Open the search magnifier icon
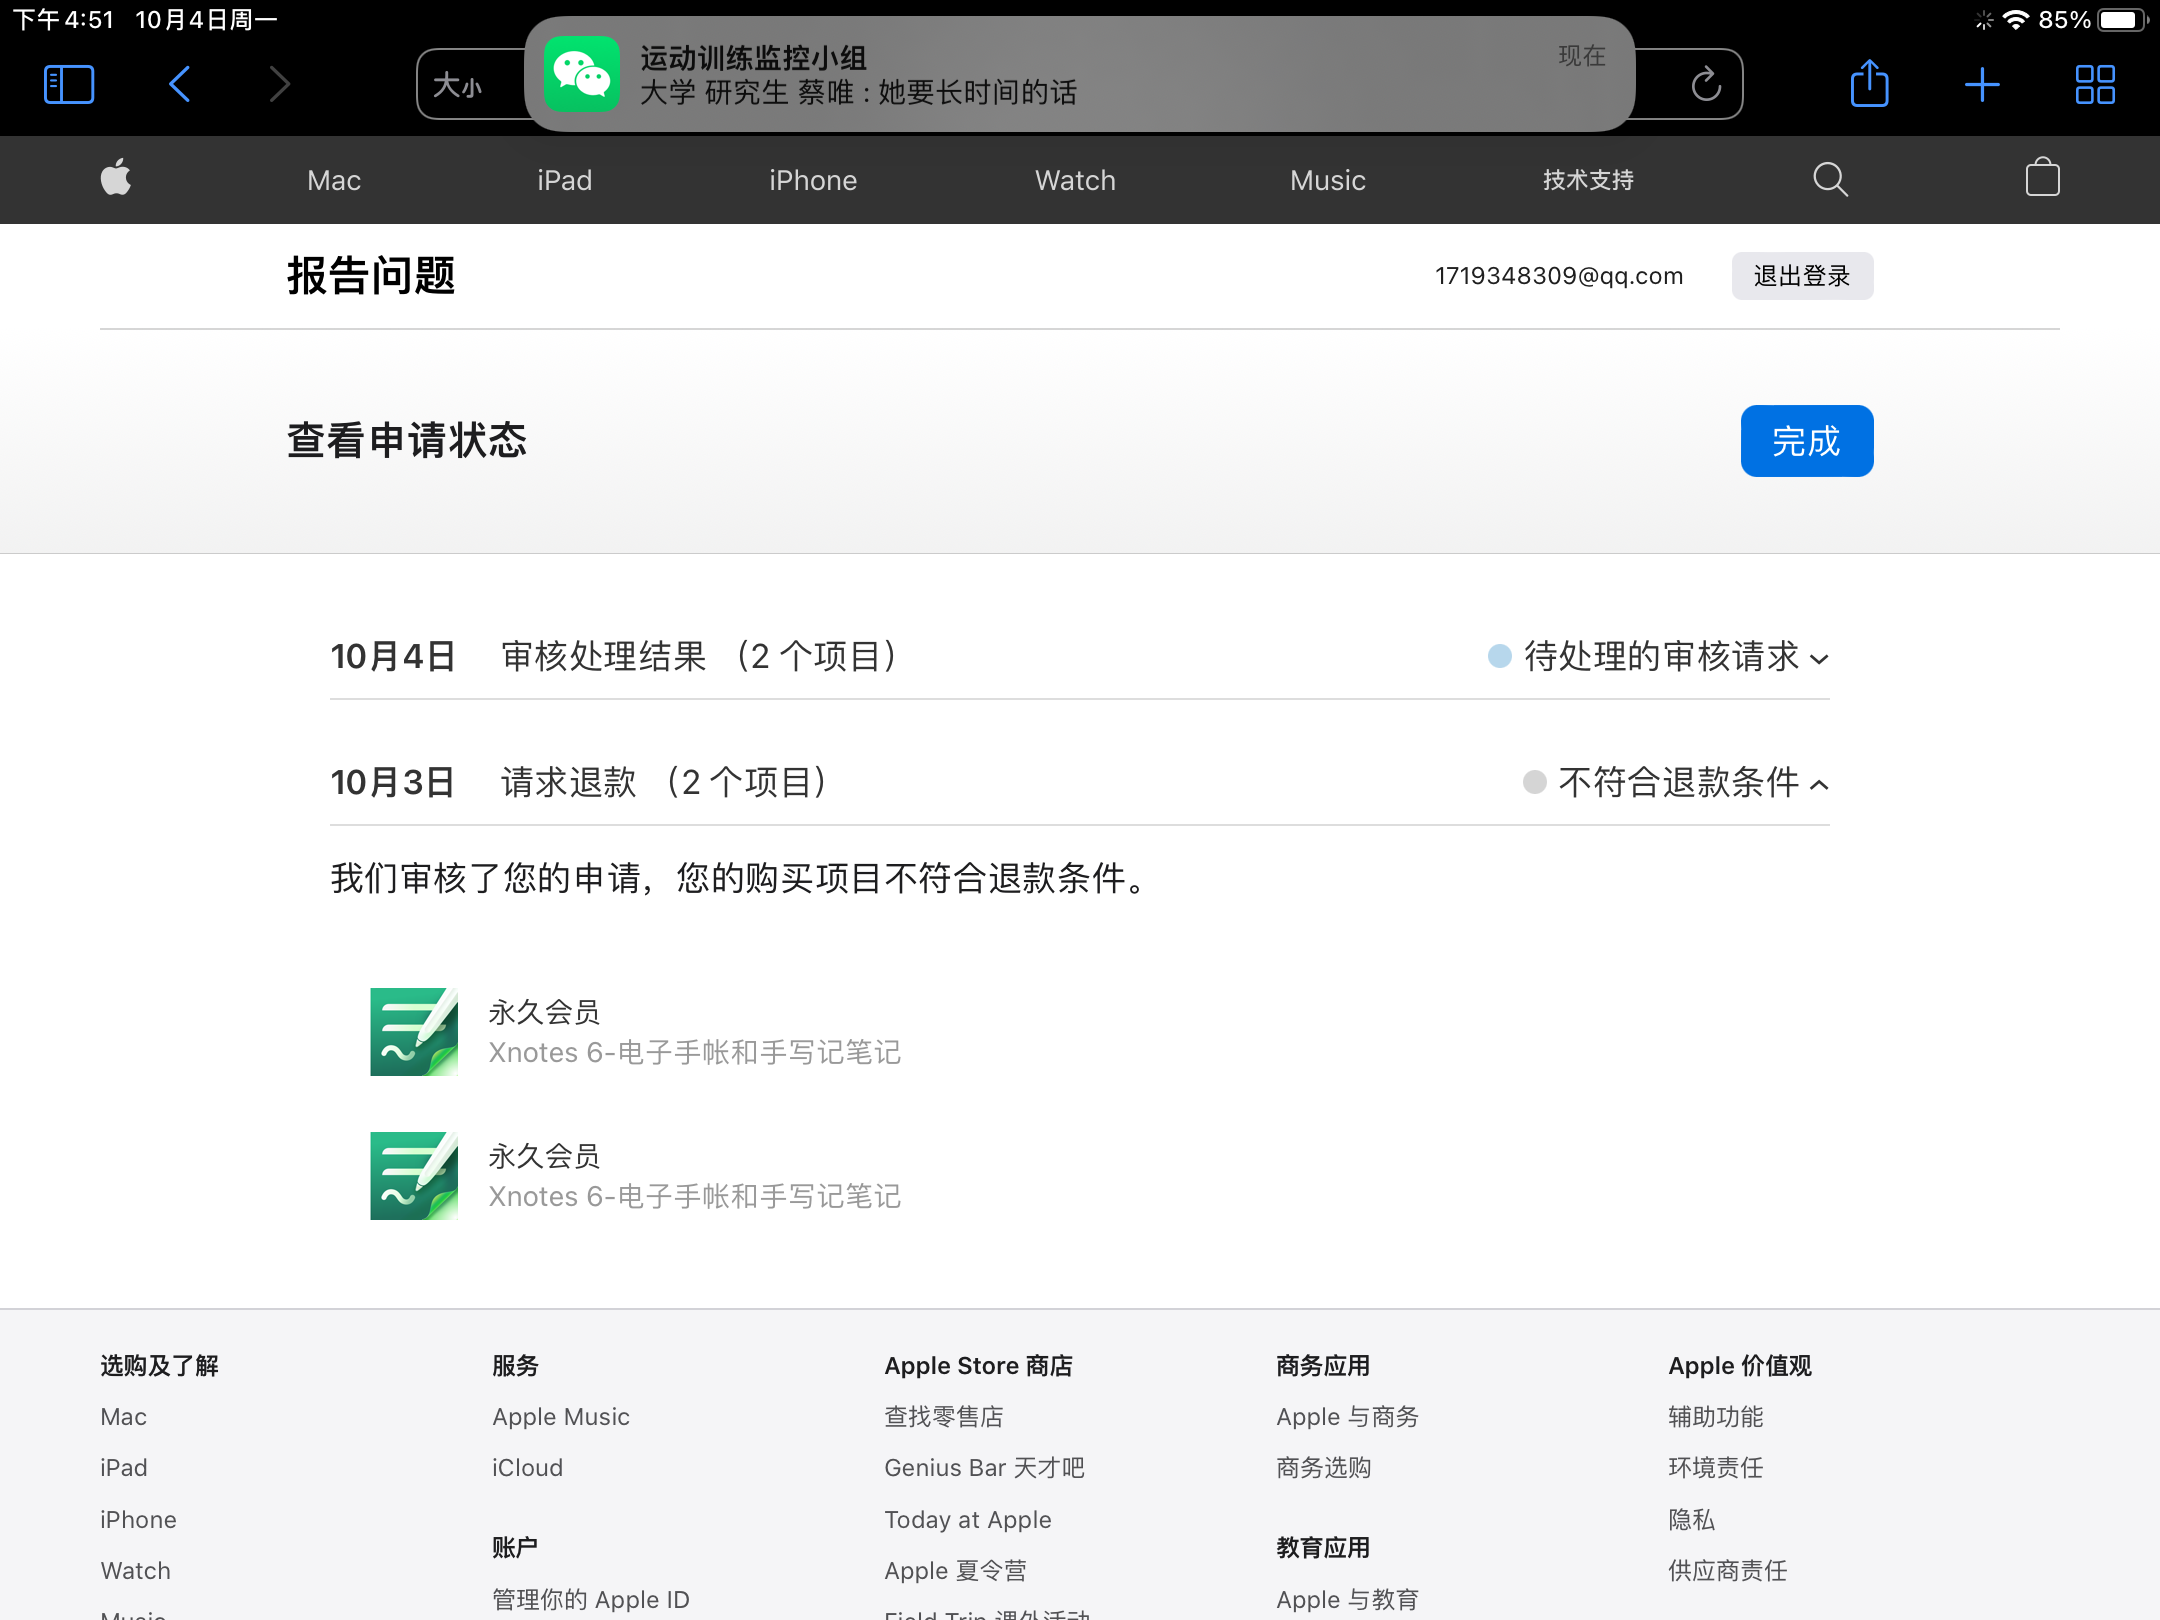Screen dimensions: 2160x1620 (x=1830, y=179)
